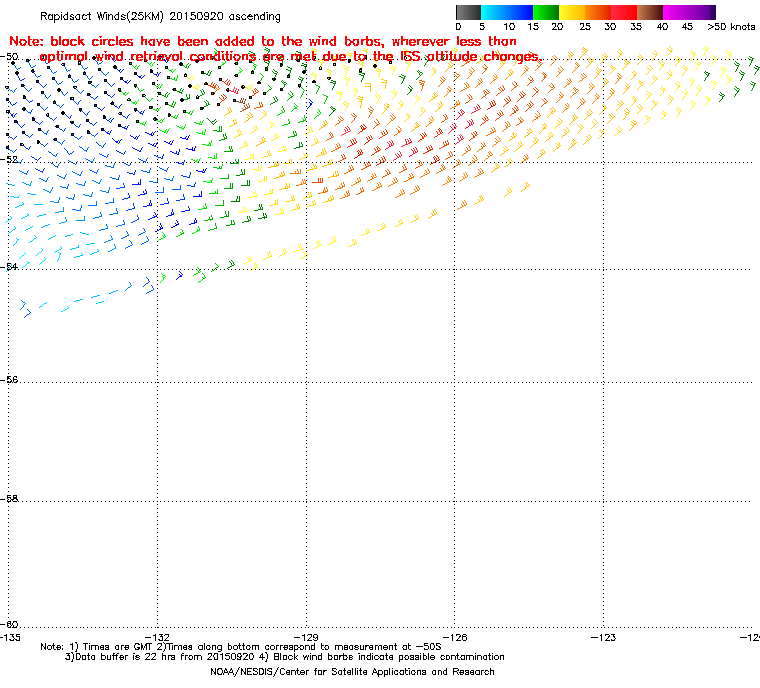This screenshot has height=688, width=760.
Task: Click the legend tick label '40'
Action: pyautogui.click(x=663, y=27)
